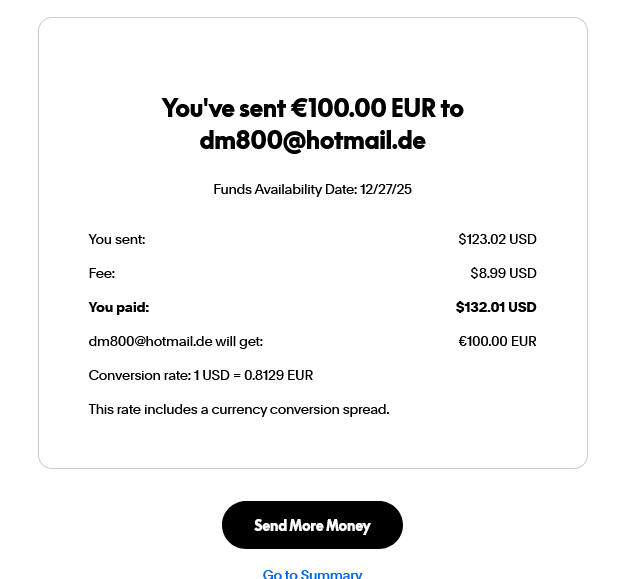
Task: Select the $132.01 USD total paid
Action: (496, 307)
